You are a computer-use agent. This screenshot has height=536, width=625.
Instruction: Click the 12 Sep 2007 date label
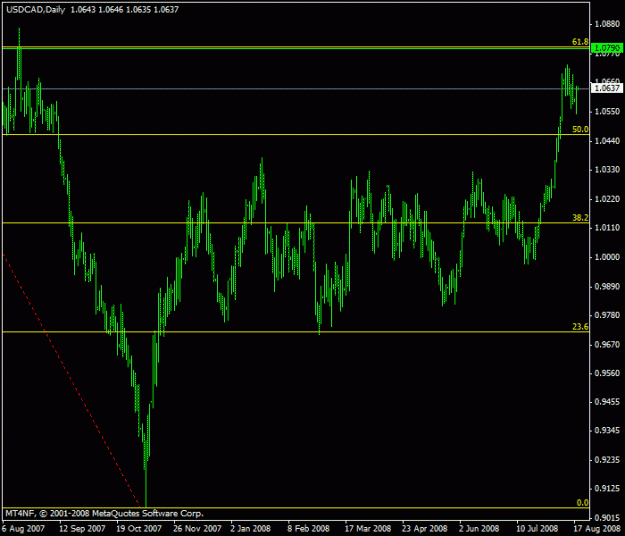tap(82, 529)
